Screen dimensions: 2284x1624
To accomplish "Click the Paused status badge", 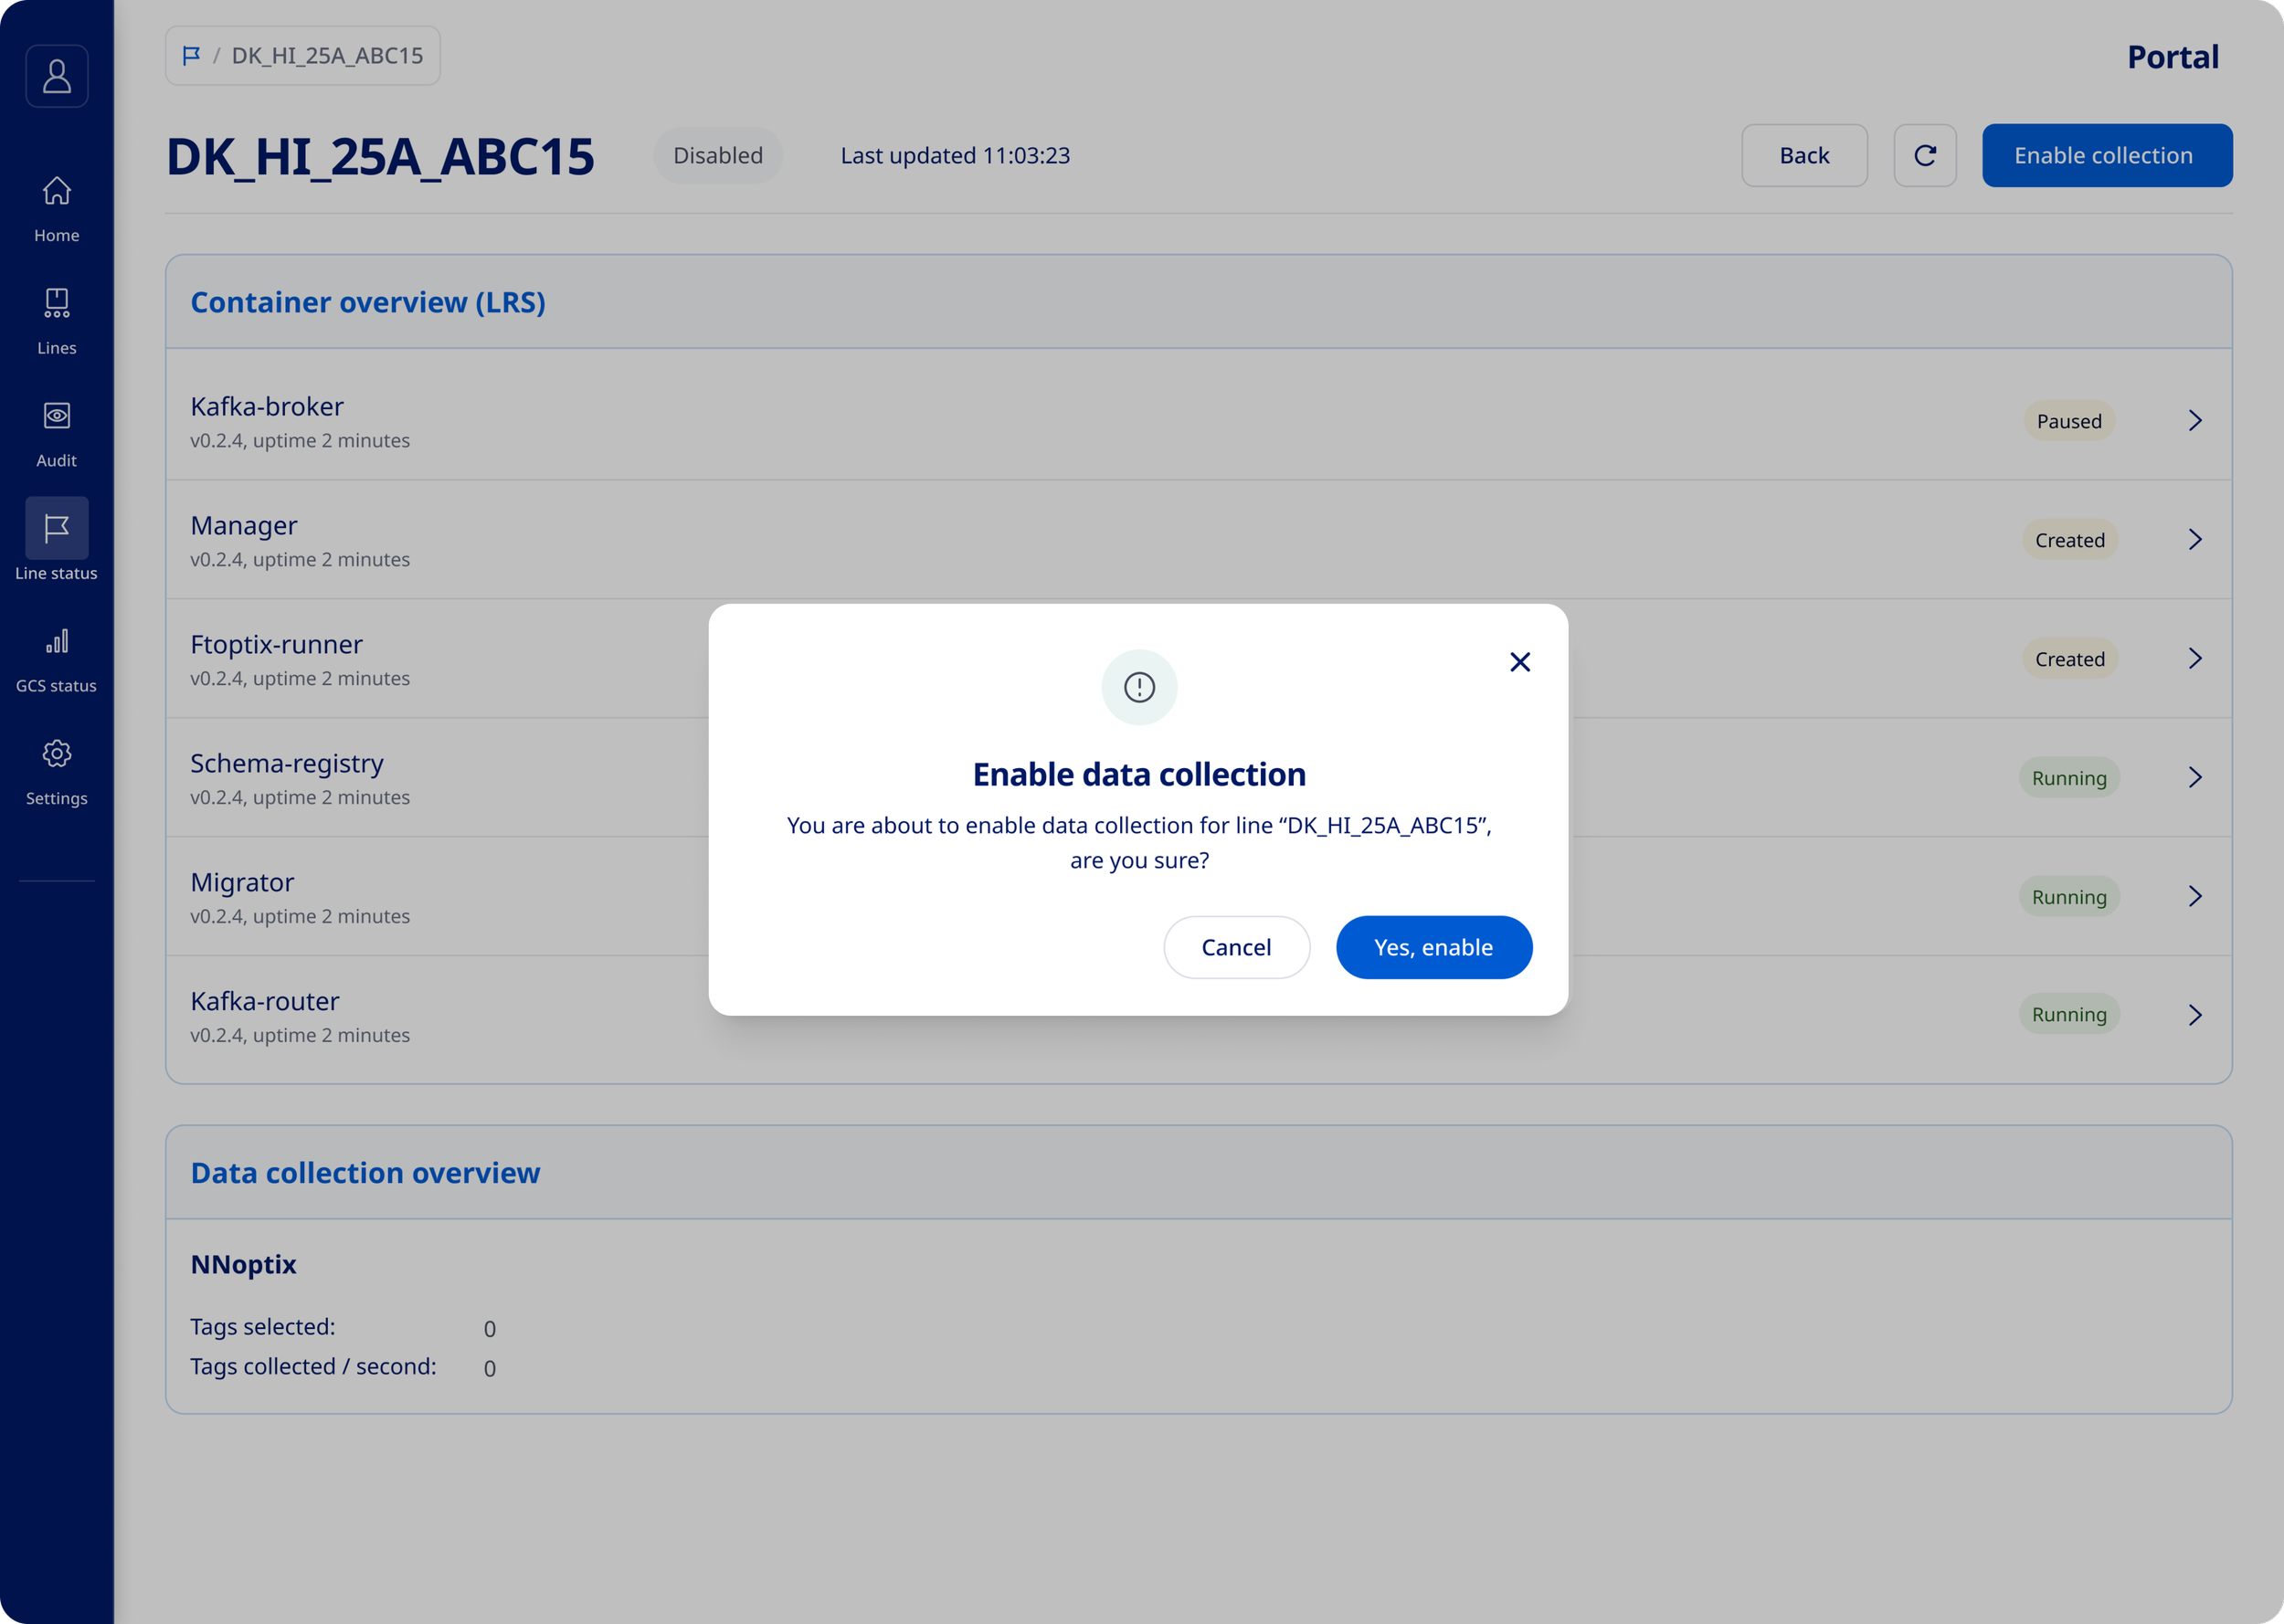I will 2068,421.
